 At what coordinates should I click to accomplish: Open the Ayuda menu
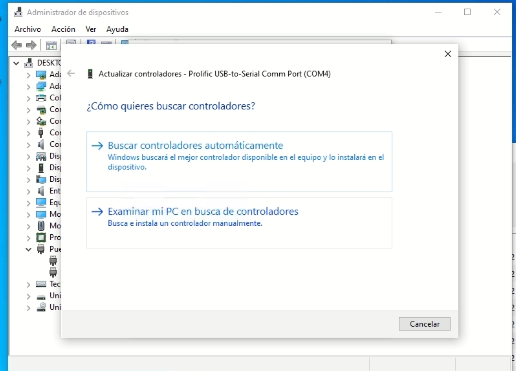pyautogui.click(x=117, y=29)
